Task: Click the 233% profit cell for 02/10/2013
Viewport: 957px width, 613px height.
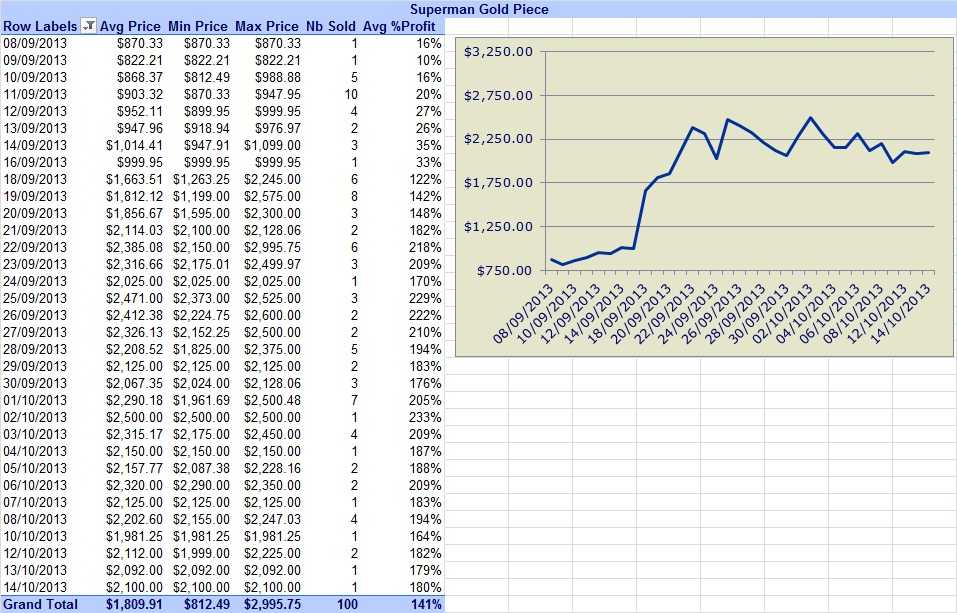Action: (x=425, y=418)
